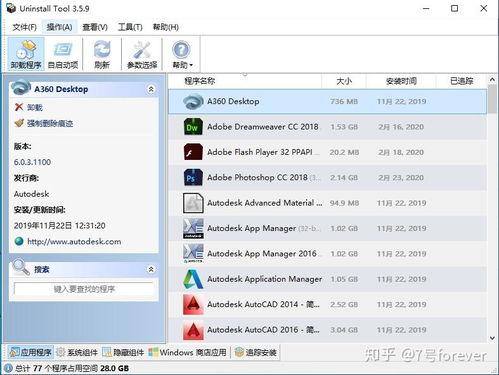Click the status bar info icon
Image resolution: width=499 pixels, height=375 pixels.
(x=8, y=368)
